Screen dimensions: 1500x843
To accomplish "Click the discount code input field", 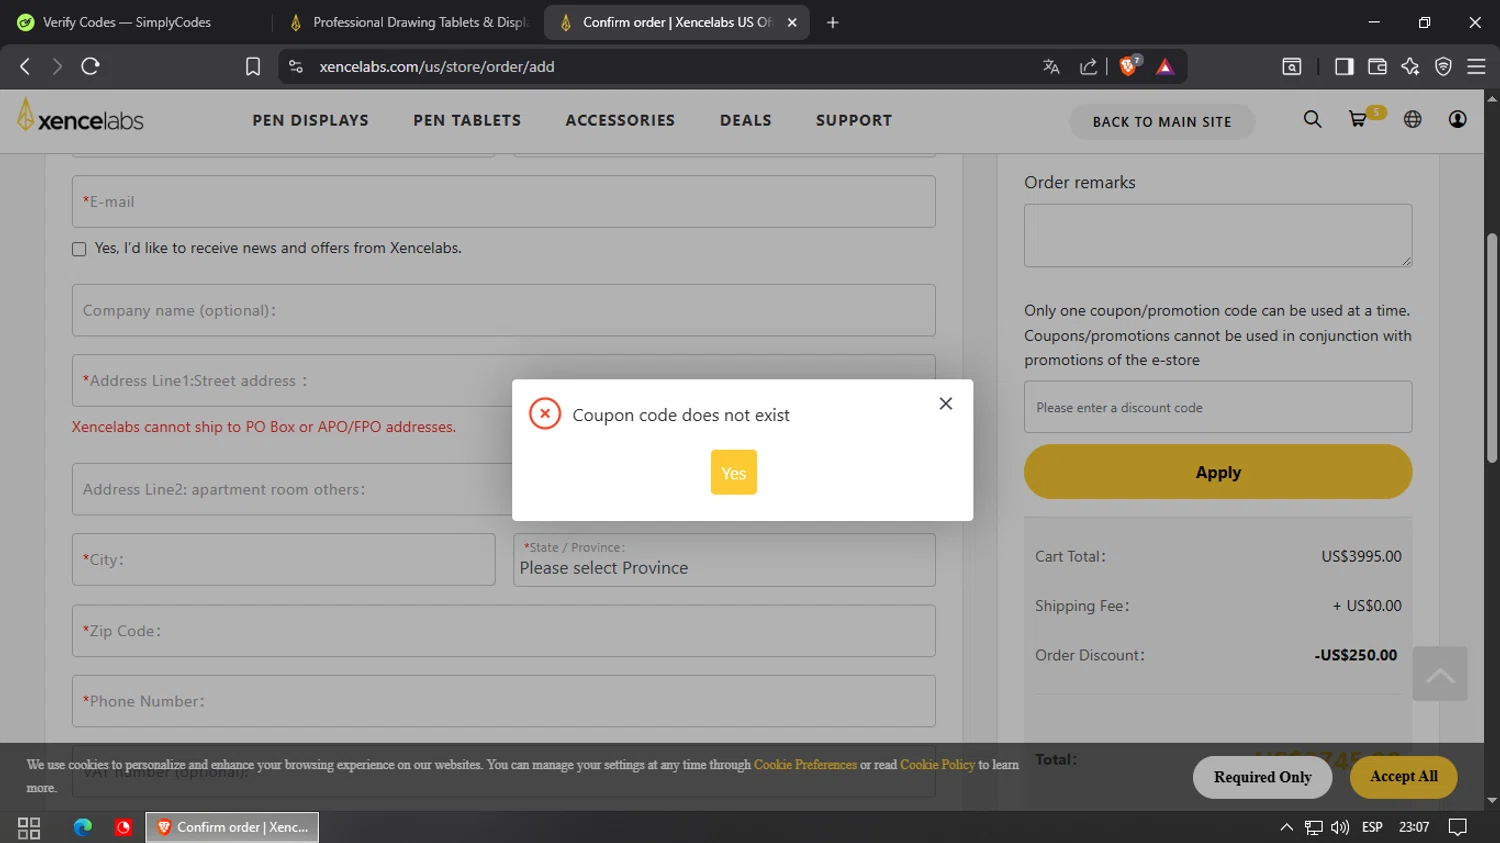I will click(1217, 407).
